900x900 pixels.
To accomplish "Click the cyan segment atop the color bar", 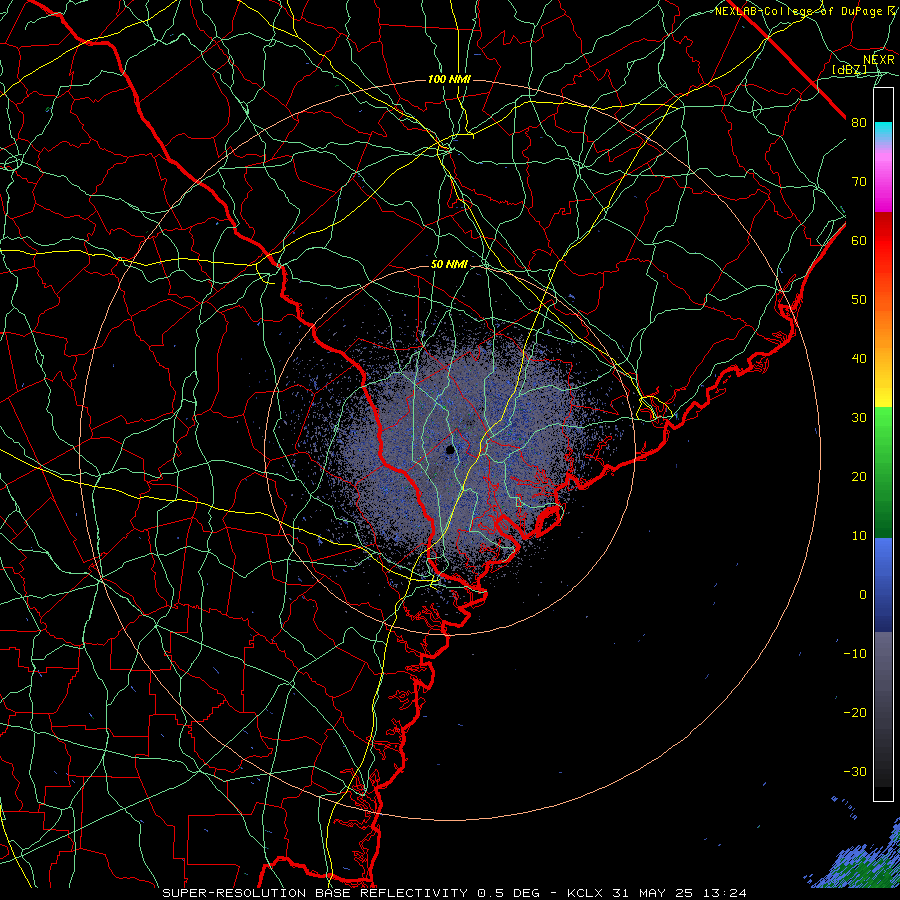I will coord(883,132).
